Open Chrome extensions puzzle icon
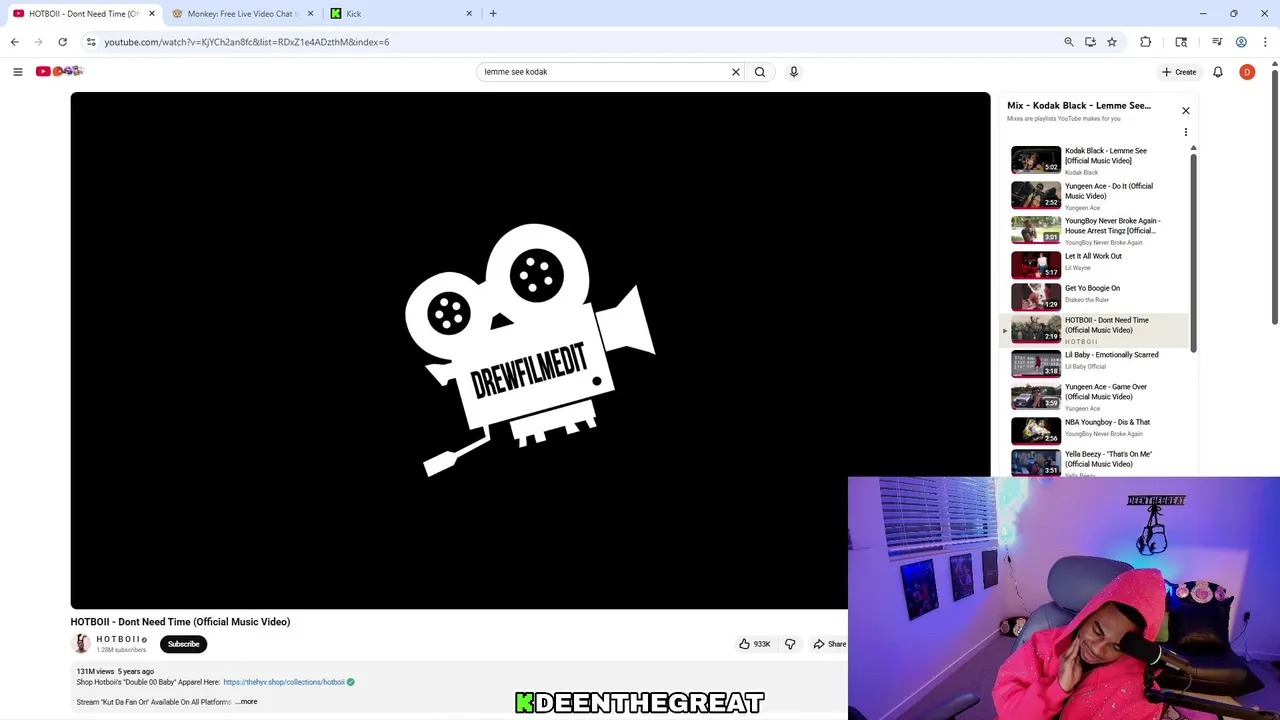 [x=1146, y=42]
